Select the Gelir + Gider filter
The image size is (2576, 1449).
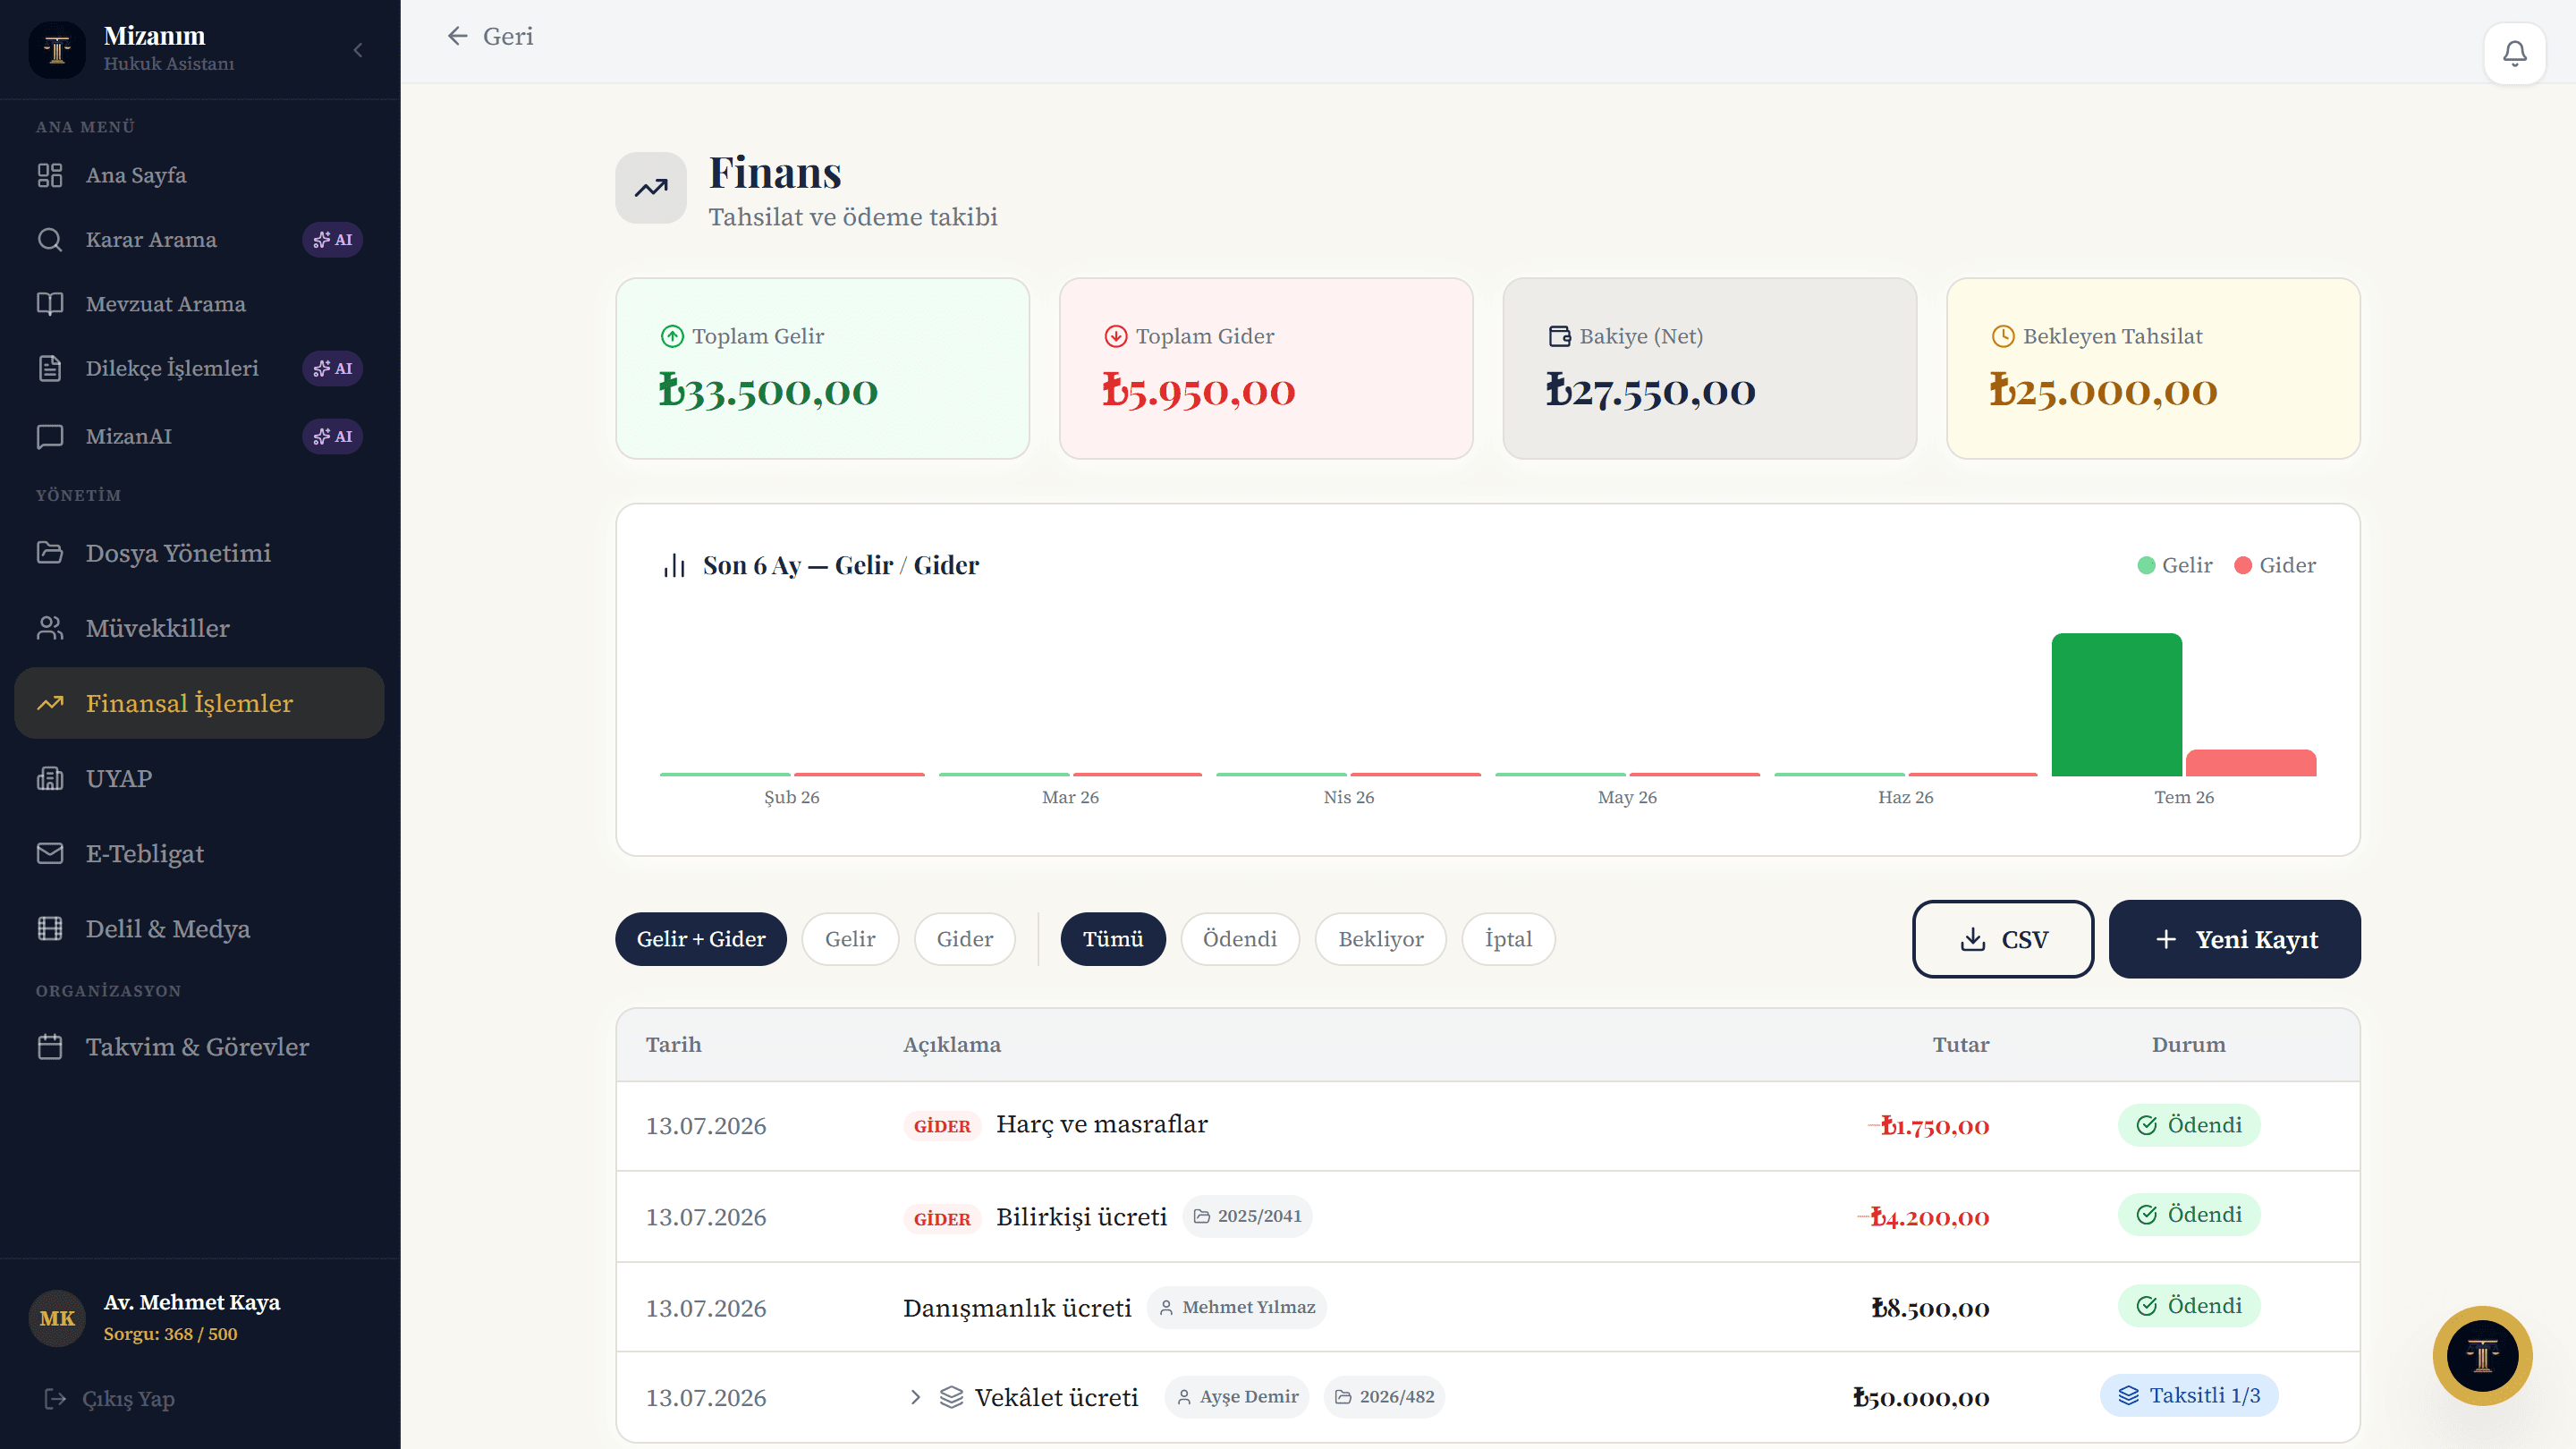pos(701,939)
